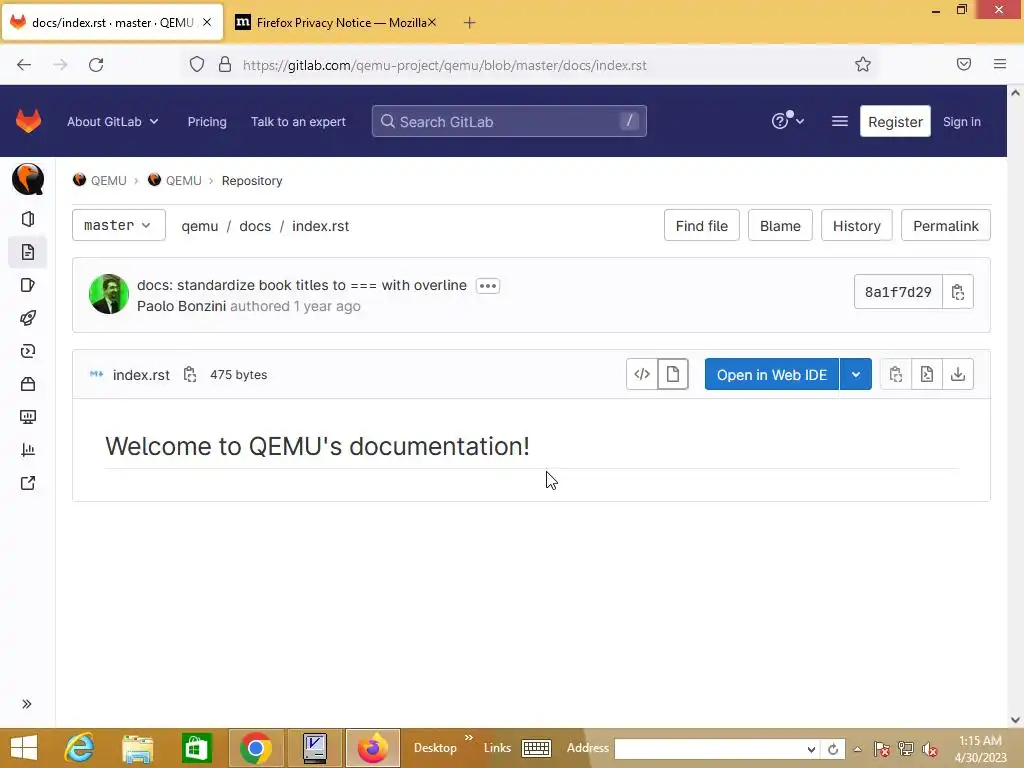Screen dimensions: 1024x768
Task: Open commit message link about book titles
Action: point(302,285)
